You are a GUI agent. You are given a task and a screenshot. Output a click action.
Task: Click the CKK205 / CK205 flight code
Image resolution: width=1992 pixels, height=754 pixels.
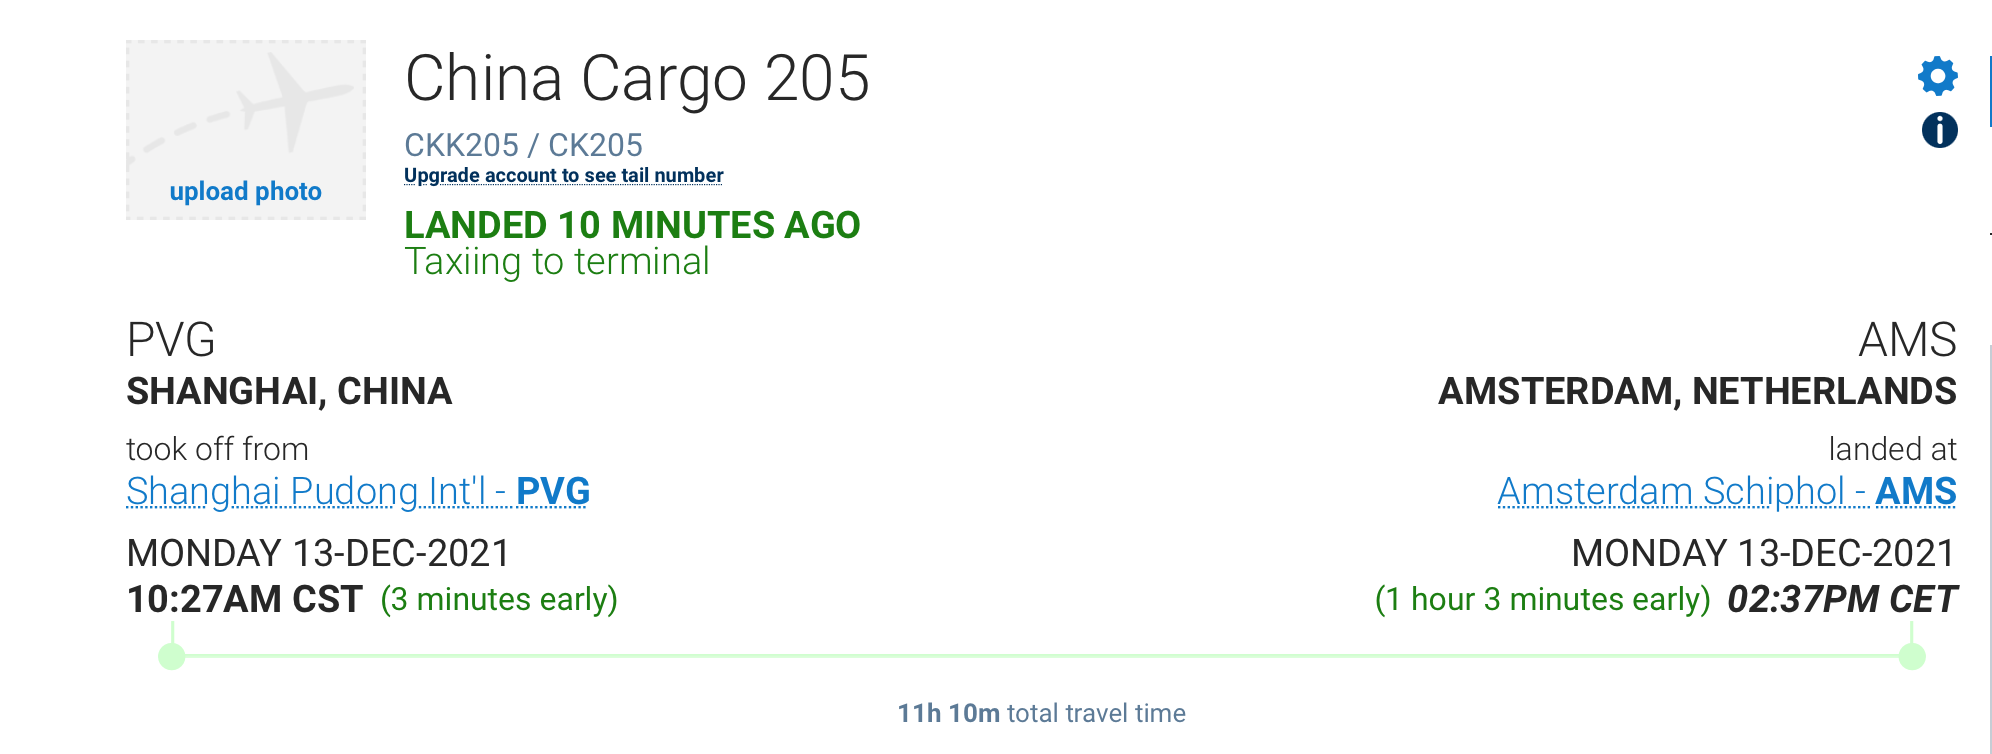click(x=523, y=145)
